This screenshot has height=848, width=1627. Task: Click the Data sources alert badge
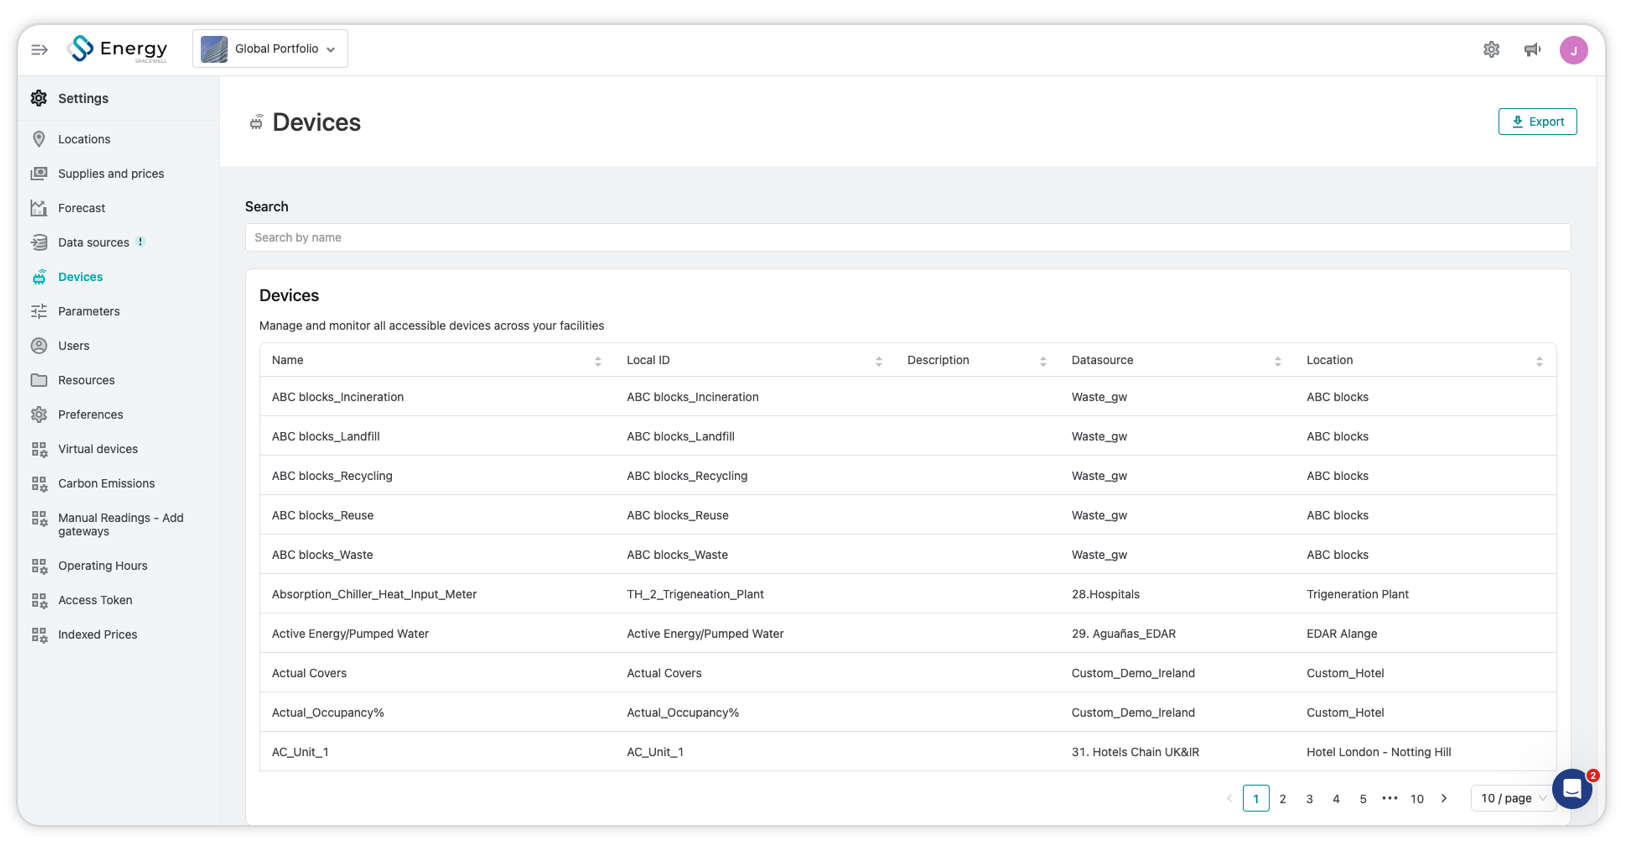141,242
